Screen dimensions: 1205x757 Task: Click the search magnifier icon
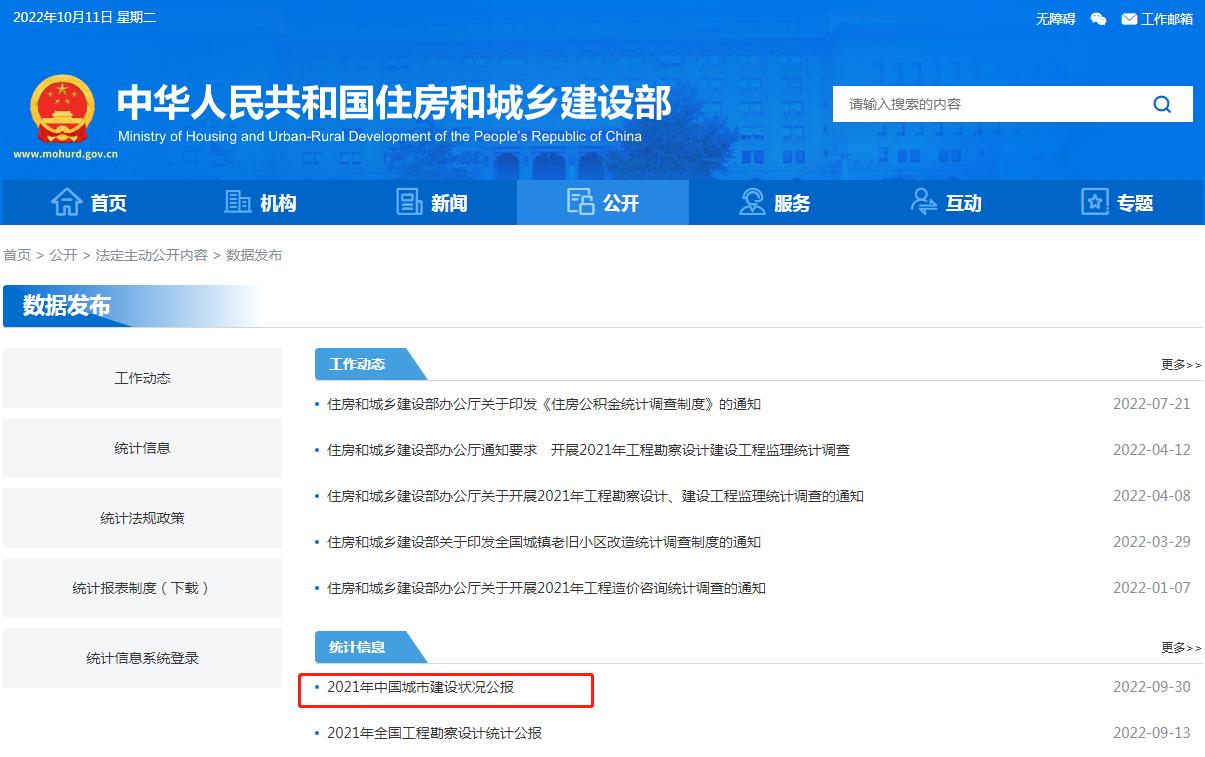[x=1161, y=104]
